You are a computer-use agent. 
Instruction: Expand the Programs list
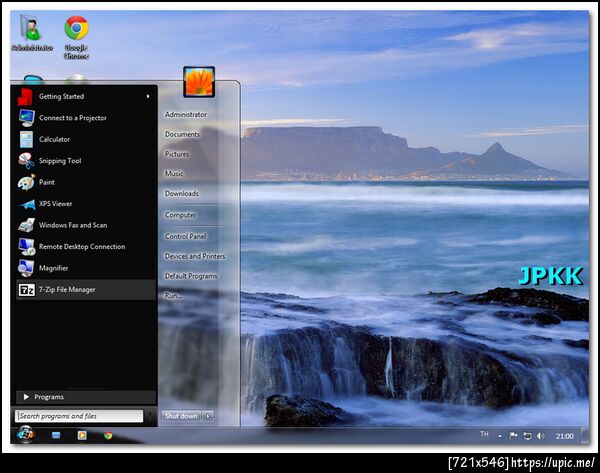tap(86, 397)
